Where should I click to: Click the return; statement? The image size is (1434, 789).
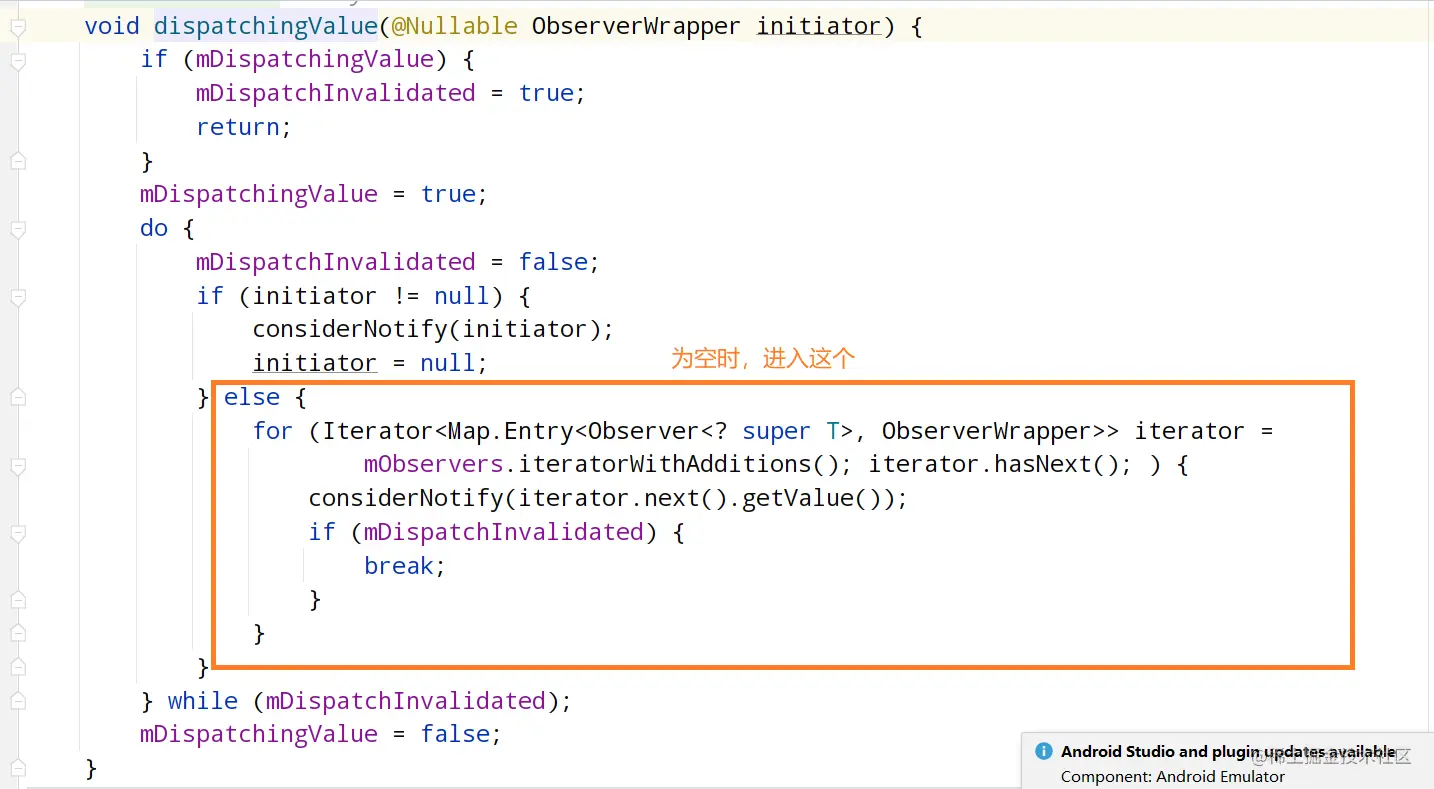point(244,127)
